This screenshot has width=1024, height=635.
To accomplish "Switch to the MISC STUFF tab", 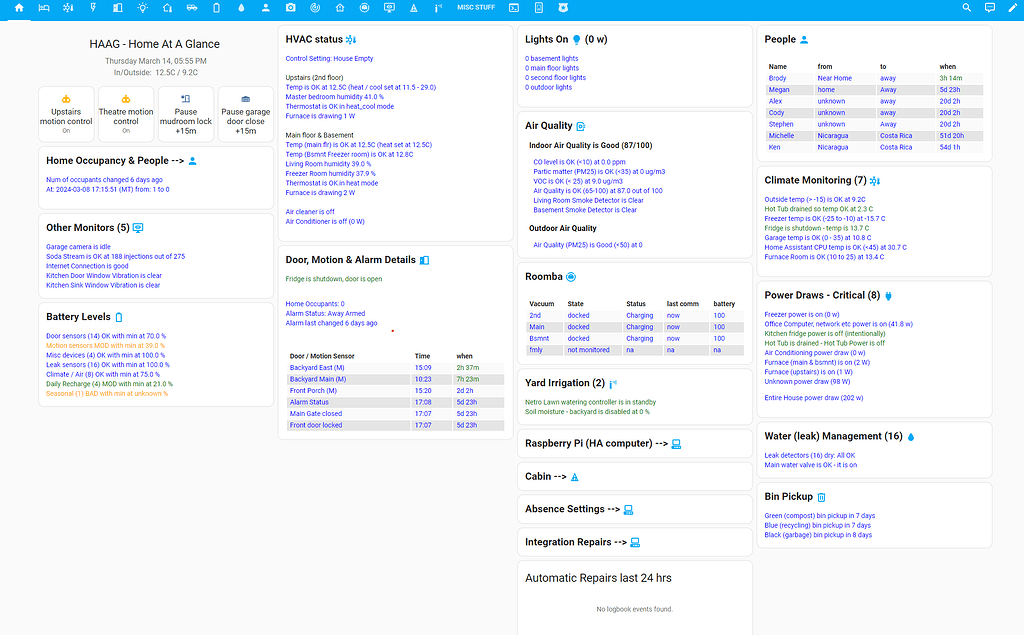I will point(478,8).
